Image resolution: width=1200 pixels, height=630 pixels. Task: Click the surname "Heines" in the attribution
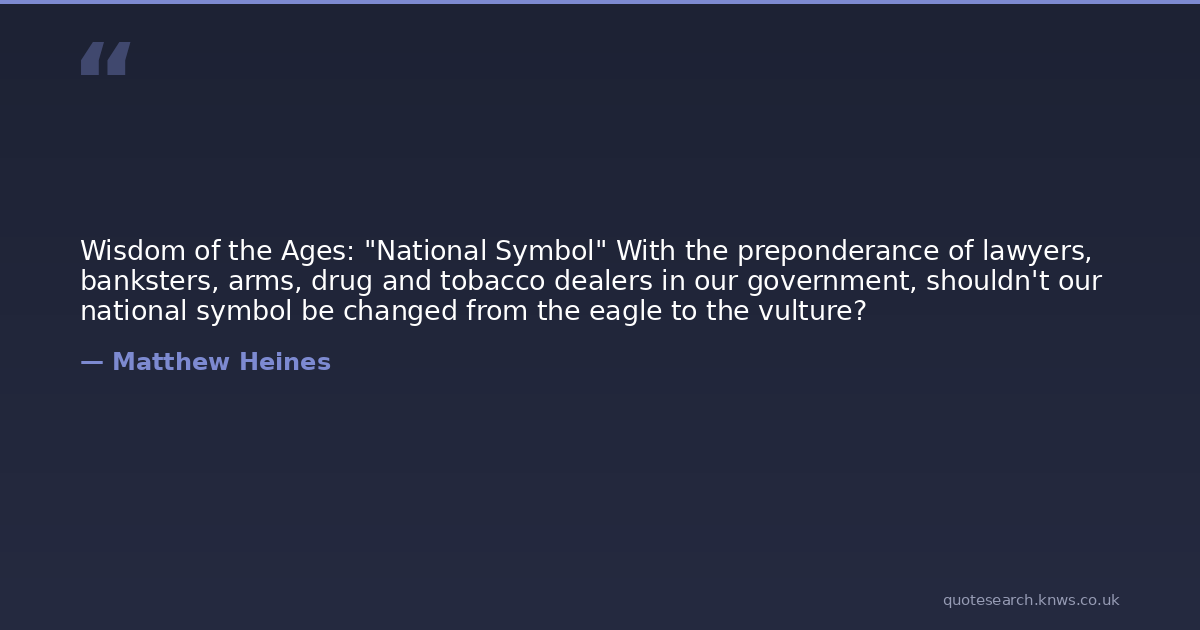[284, 362]
